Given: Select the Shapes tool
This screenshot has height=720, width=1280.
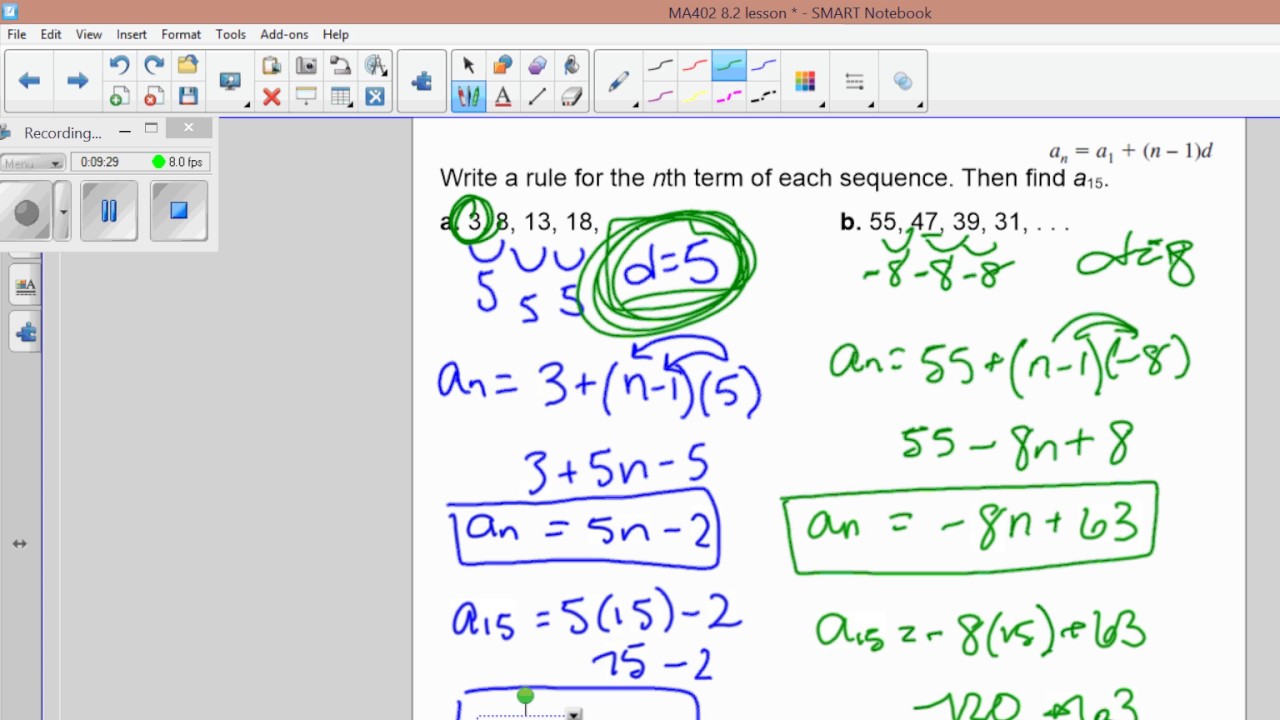Looking at the screenshot, I should pyautogui.click(x=503, y=65).
